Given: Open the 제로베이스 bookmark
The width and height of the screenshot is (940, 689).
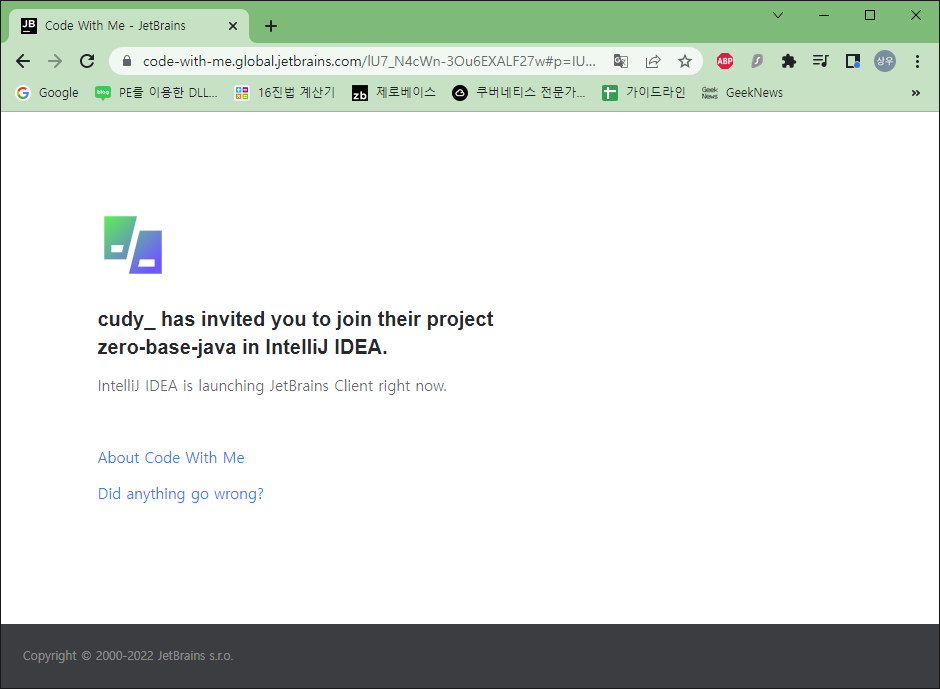Looking at the screenshot, I should 394,93.
